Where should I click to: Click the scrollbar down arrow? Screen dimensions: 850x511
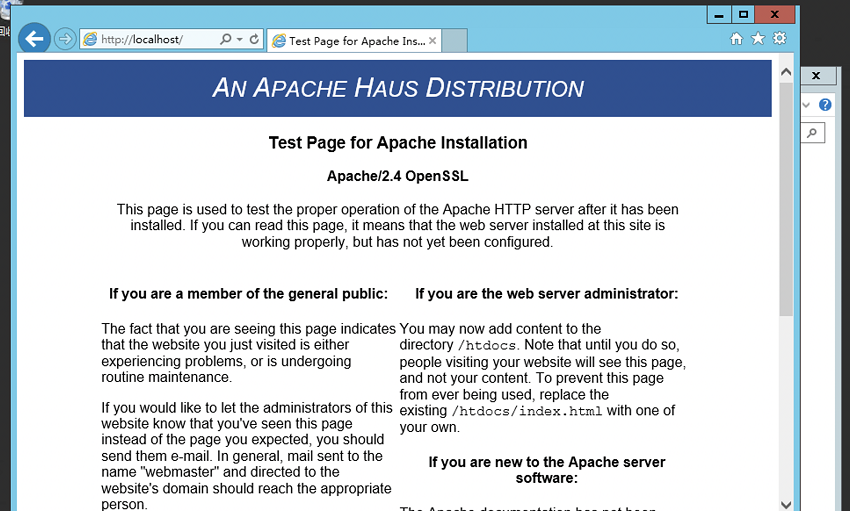coord(786,504)
